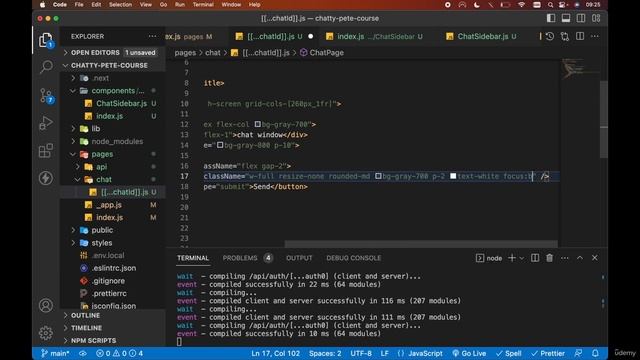The height and width of the screenshot is (360, 640).
Task: Expand the styles folder
Action: click(113, 242)
